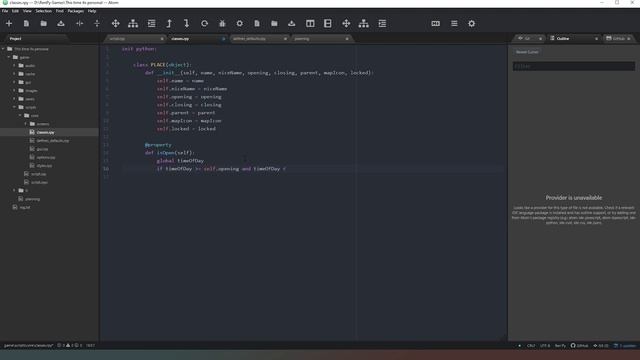This screenshot has width=640, height=360.
Task: Click the 1 update status bar item
Action: pos(625,346)
